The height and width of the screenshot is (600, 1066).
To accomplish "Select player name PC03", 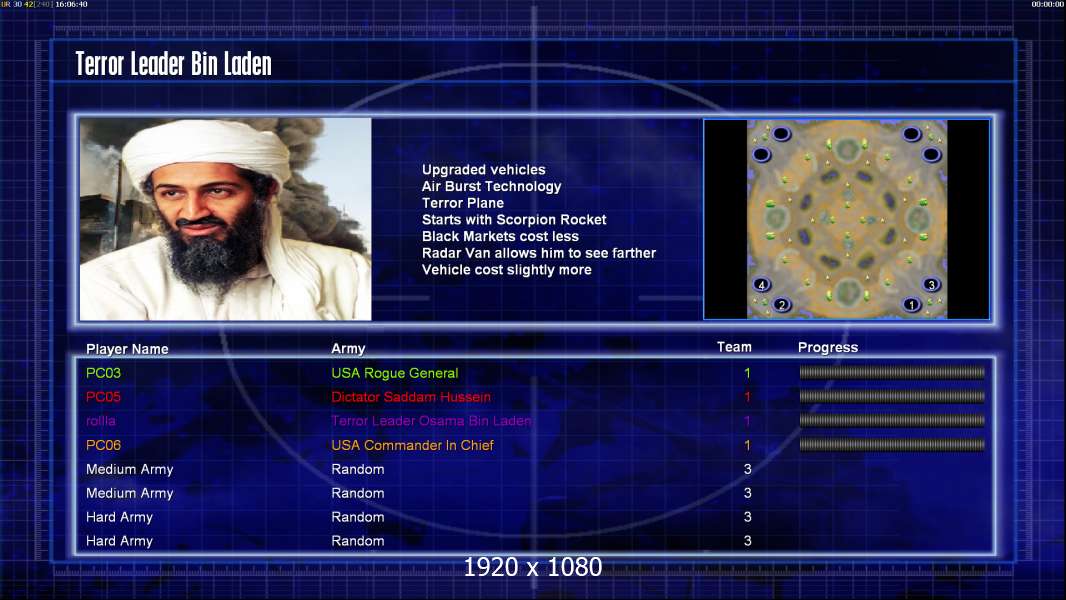I will coord(103,373).
